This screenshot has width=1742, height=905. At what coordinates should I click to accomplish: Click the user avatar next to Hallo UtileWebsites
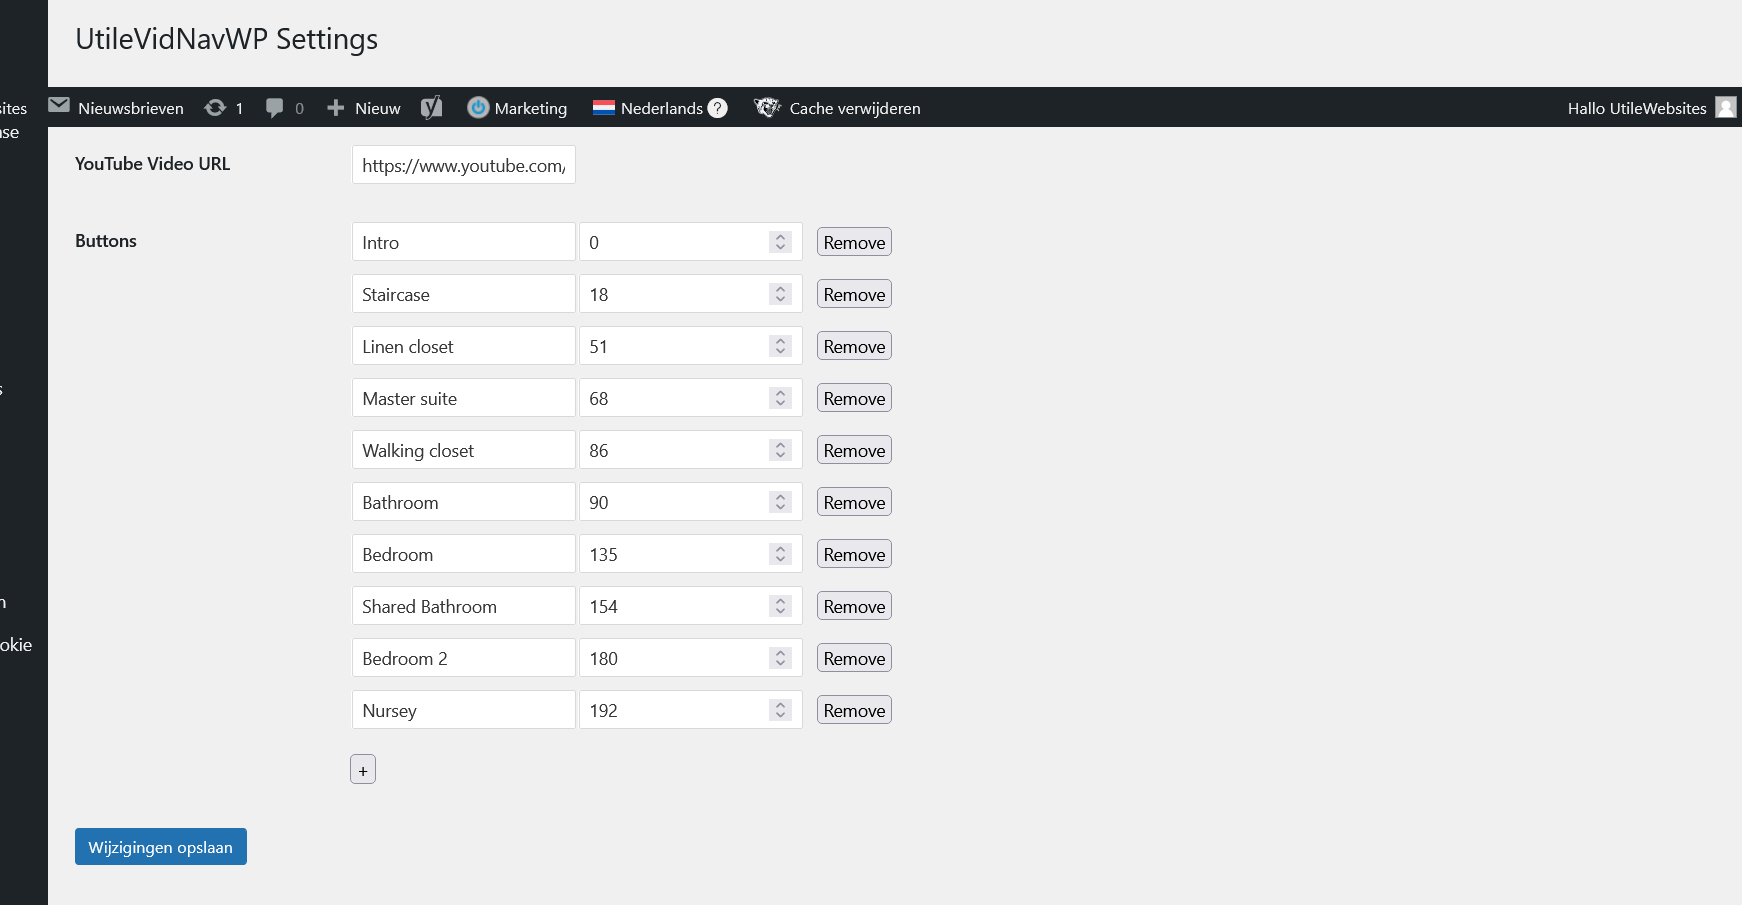[1725, 108]
